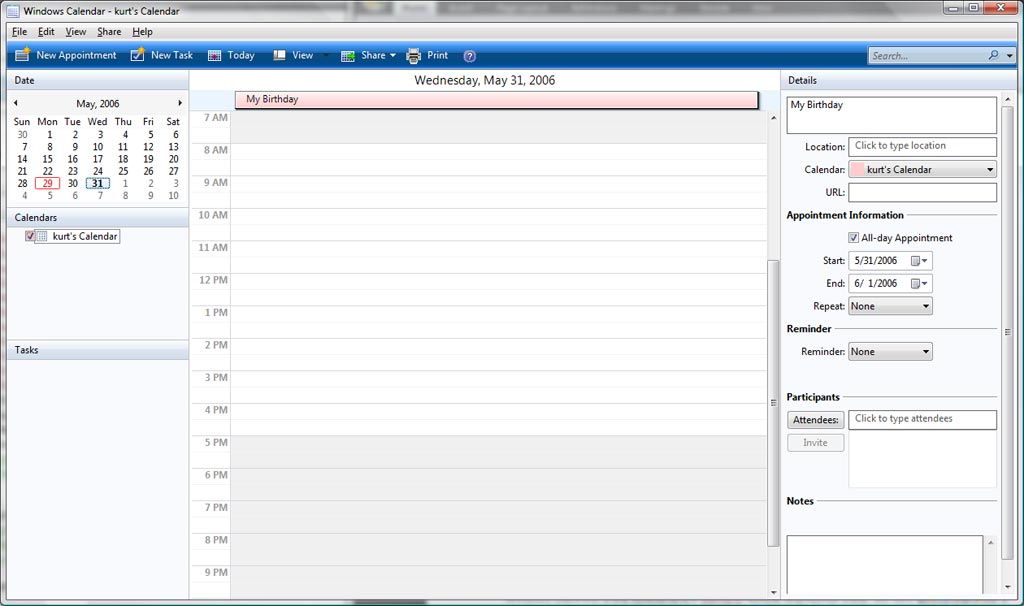Click Details pane scroll up arrow
This screenshot has height=606, width=1024.
pos(1008,99)
